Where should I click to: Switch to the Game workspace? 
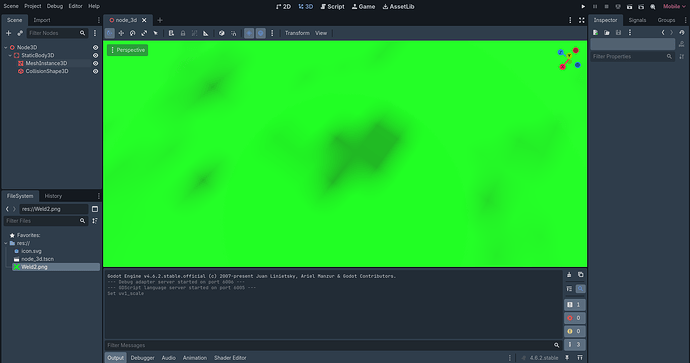[363, 7]
